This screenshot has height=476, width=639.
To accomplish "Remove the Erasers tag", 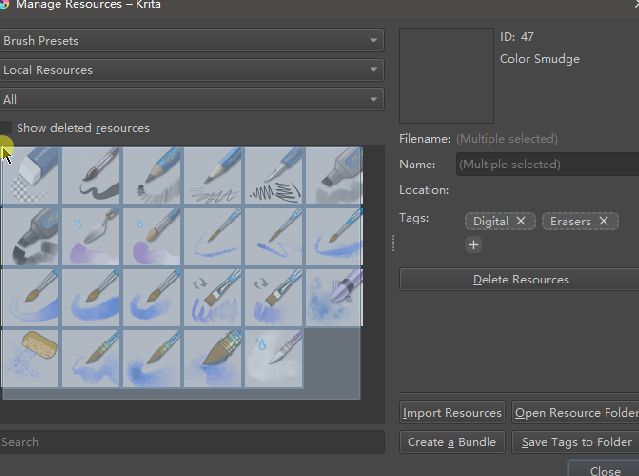I will coord(604,221).
